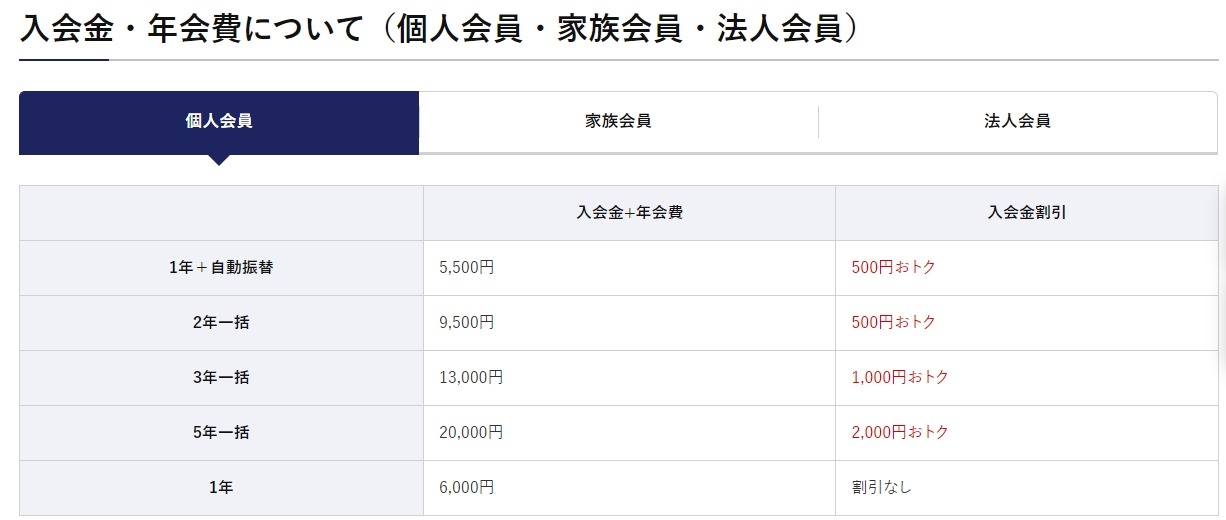Click the red 1,000円おトク discount text
Screen dimensions: 1226x520
pyautogui.click(x=900, y=378)
